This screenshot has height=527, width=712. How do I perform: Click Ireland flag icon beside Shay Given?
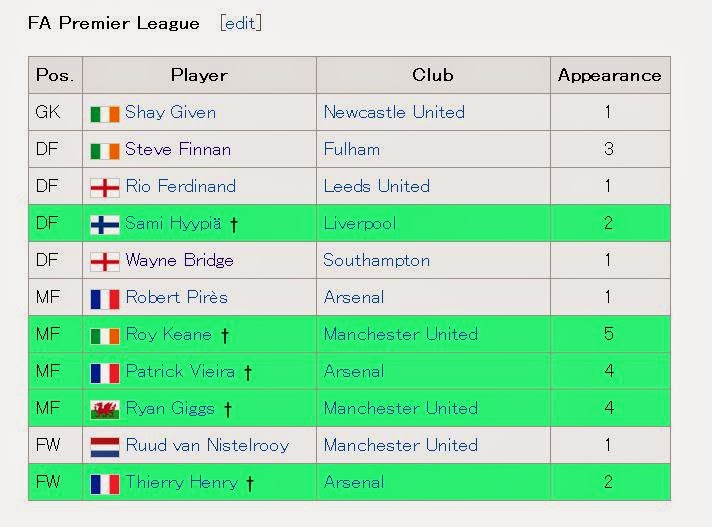click(105, 114)
